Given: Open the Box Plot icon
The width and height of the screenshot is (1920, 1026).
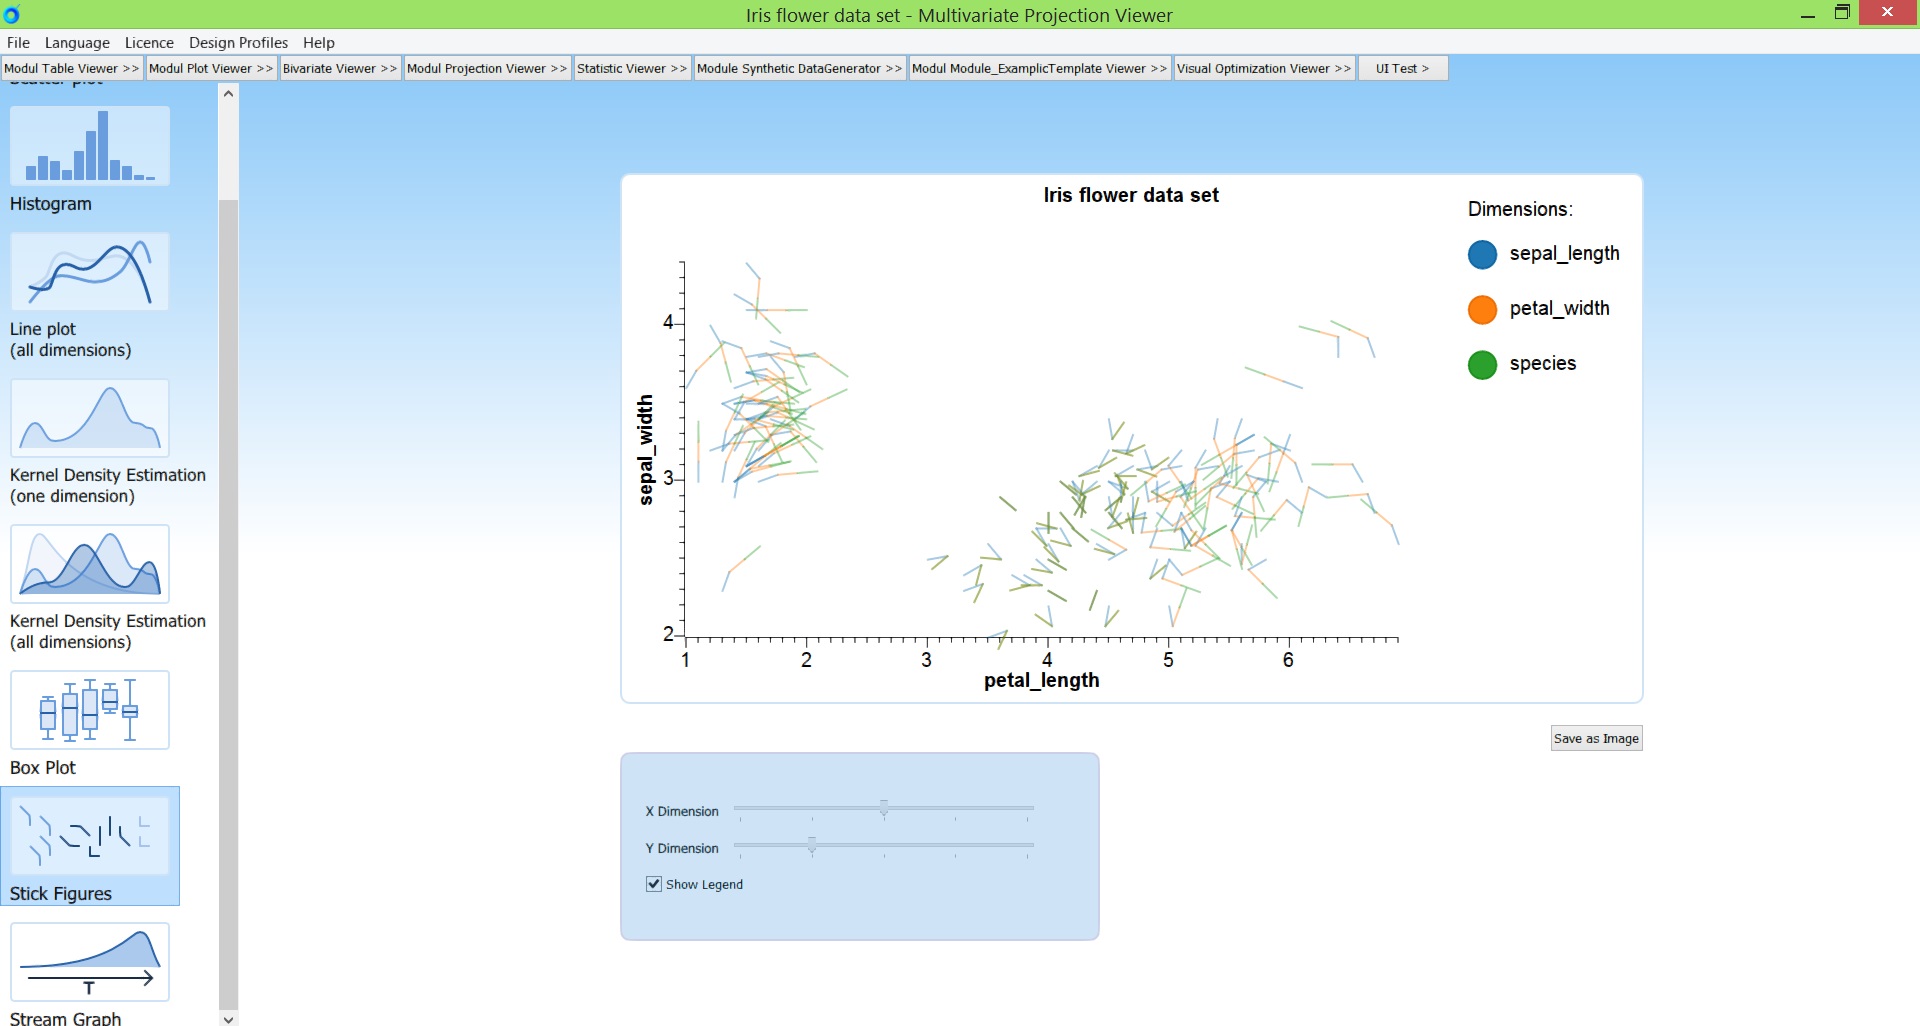Looking at the screenshot, I should 90,710.
